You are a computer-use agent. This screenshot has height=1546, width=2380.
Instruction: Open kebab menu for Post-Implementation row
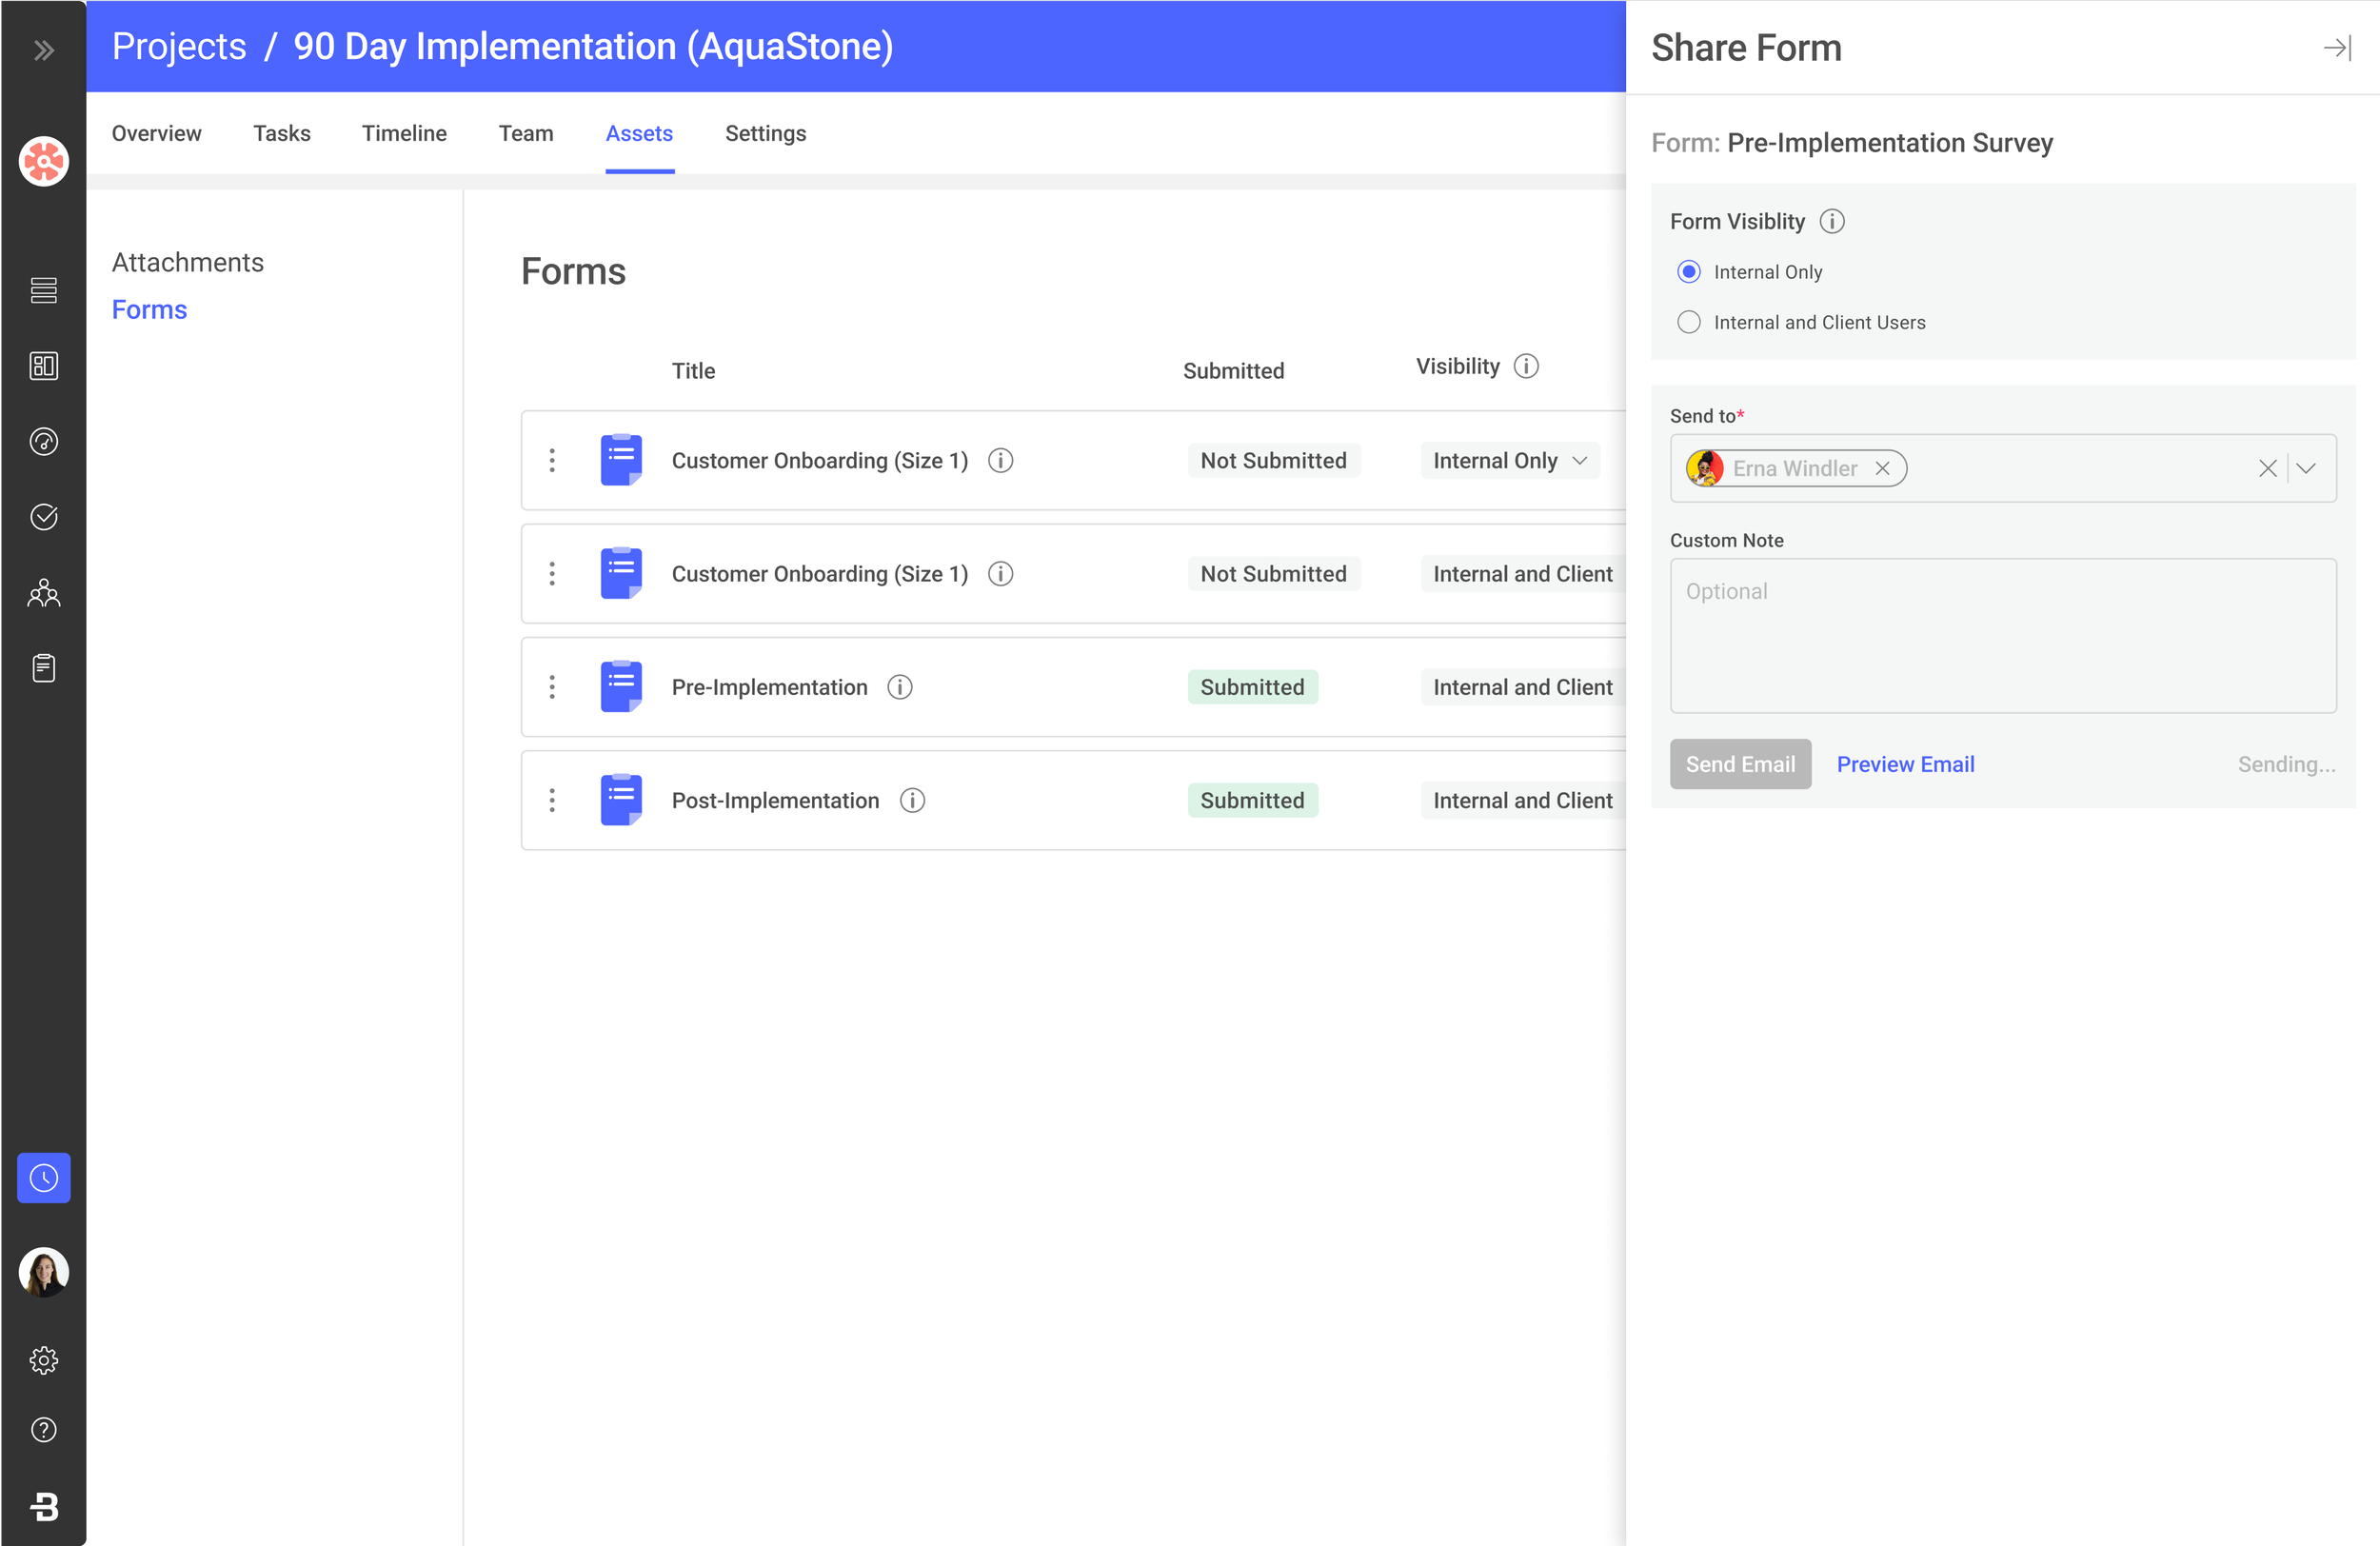tap(552, 799)
